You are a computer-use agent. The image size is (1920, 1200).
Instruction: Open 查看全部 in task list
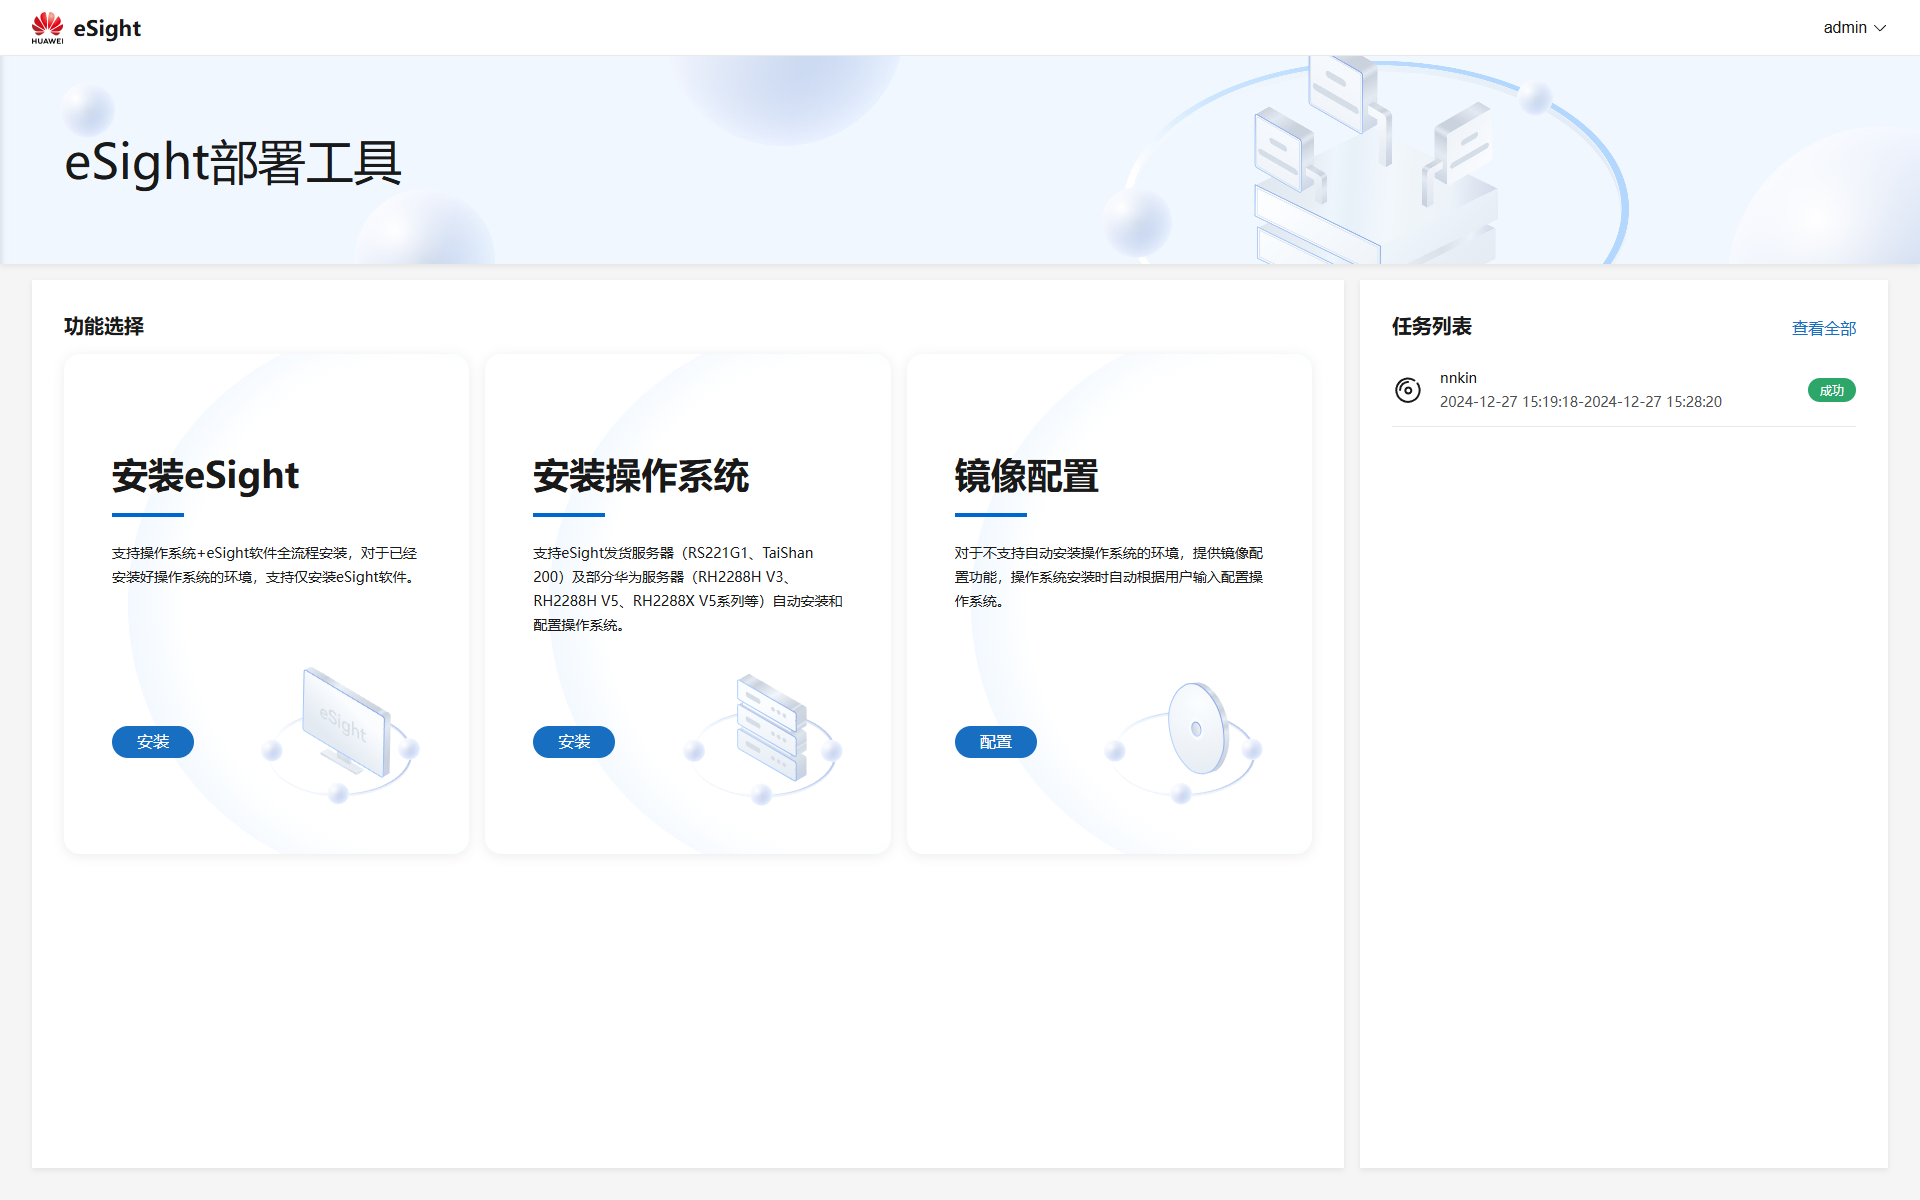[x=1823, y=328]
